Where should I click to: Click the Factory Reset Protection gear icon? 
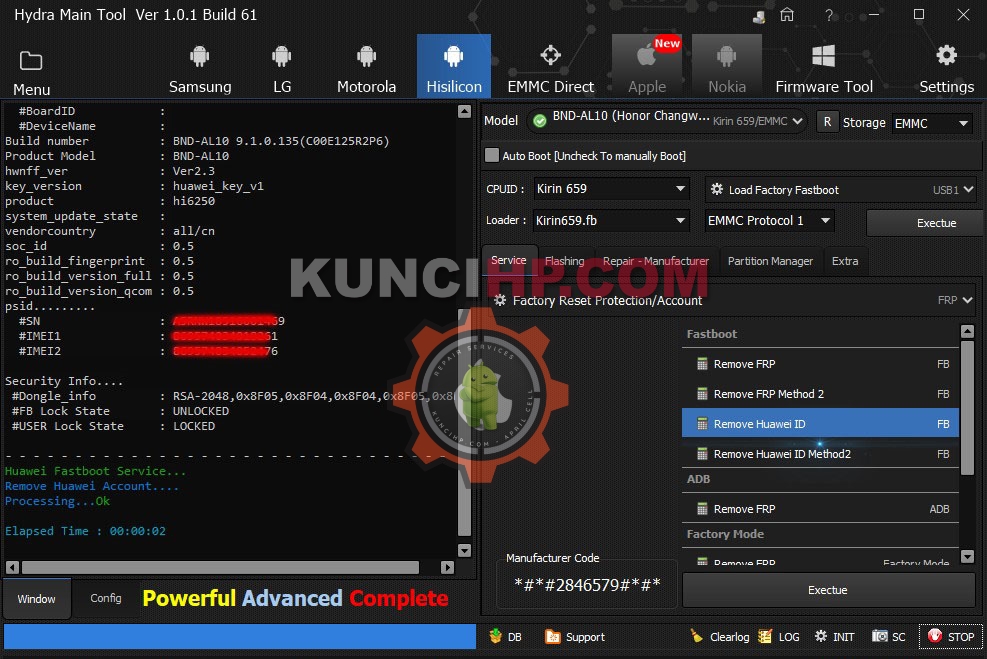click(x=500, y=300)
